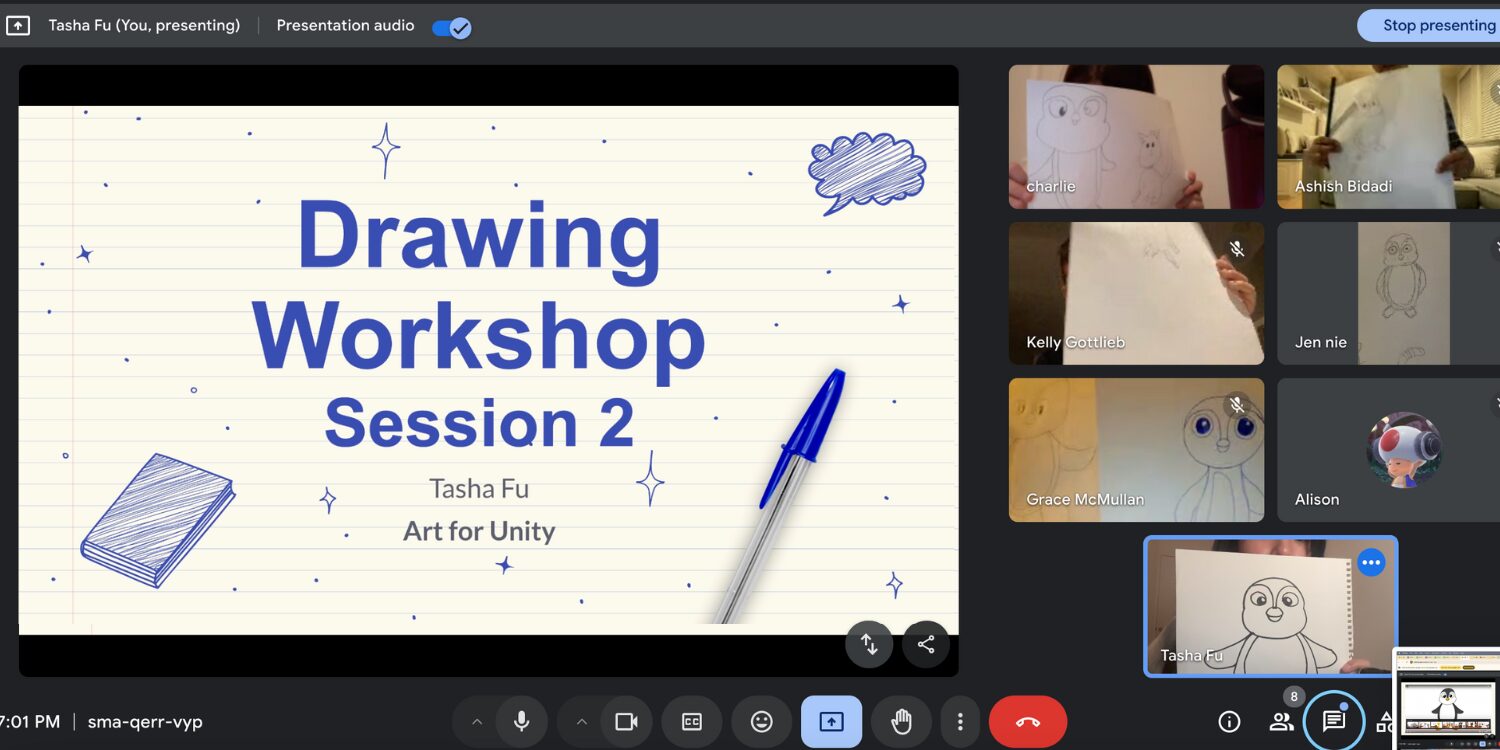Click the 'Session 2' slide subtitle
This screenshot has width=1500, height=750.
[x=479, y=422]
